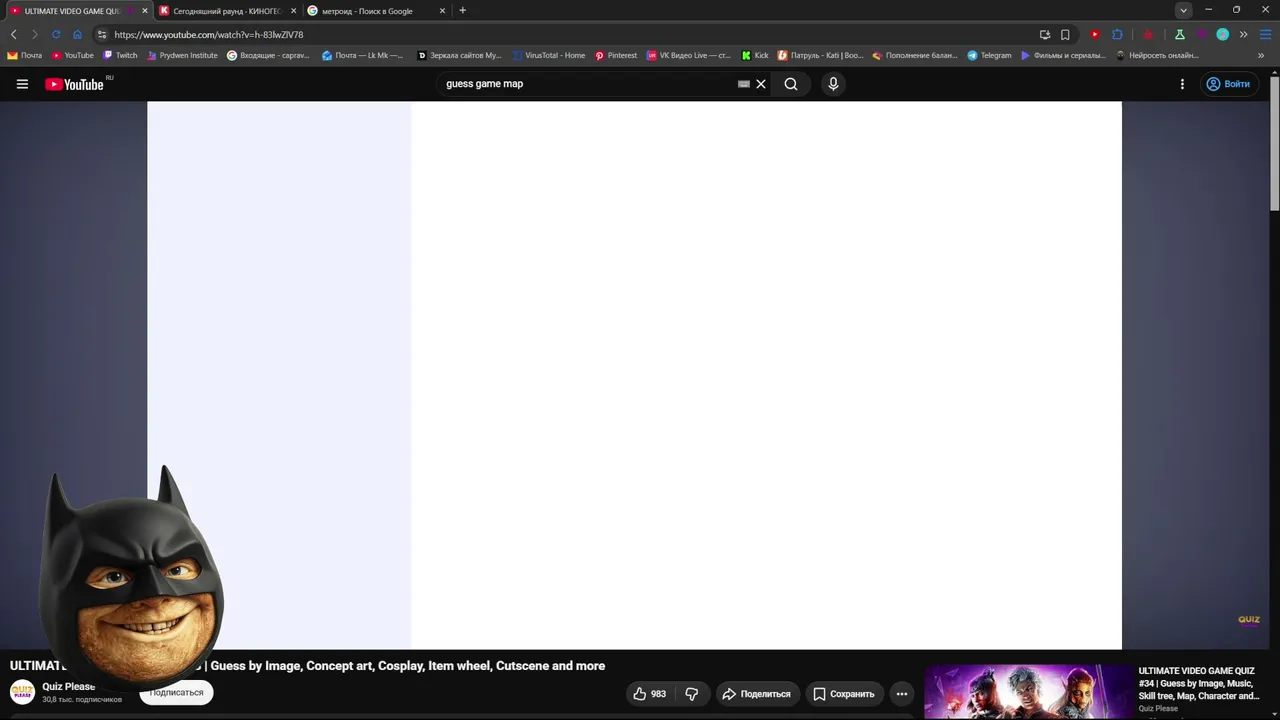View site information for the address bar
The height and width of the screenshot is (720, 1280).
pyautogui.click(x=102, y=34)
